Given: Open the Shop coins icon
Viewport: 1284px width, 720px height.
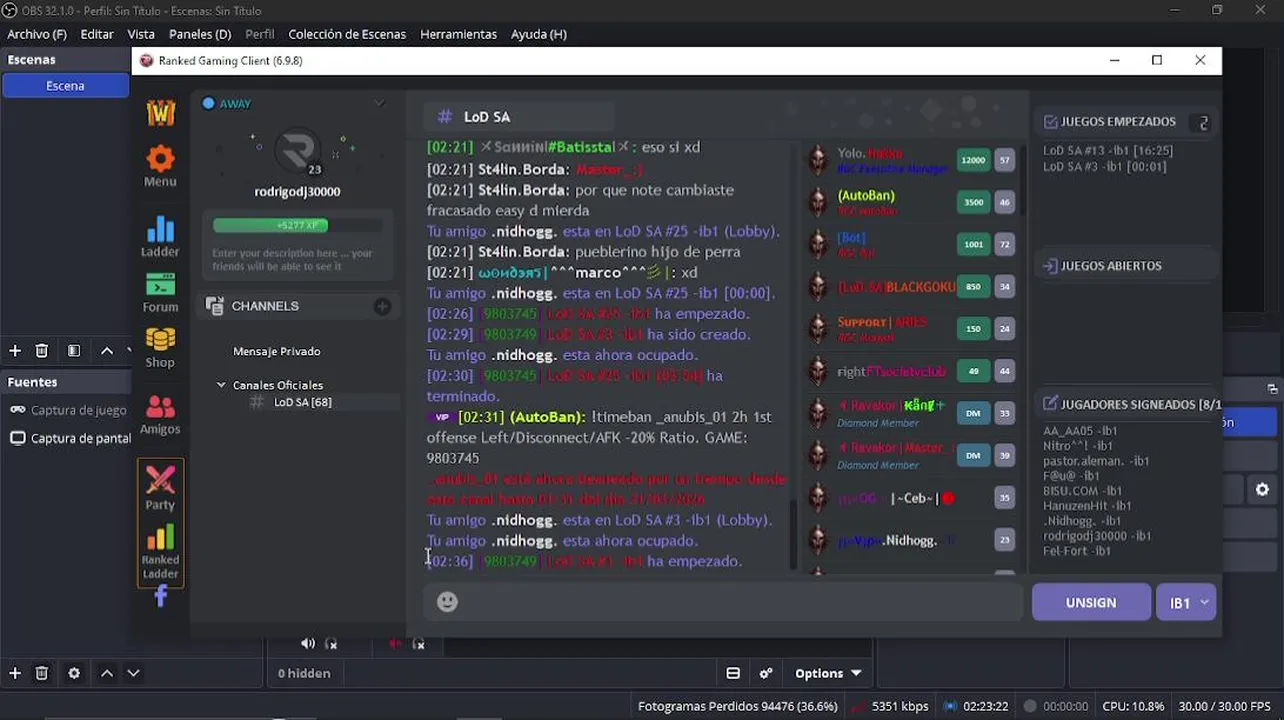Looking at the screenshot, I should 160,341.
